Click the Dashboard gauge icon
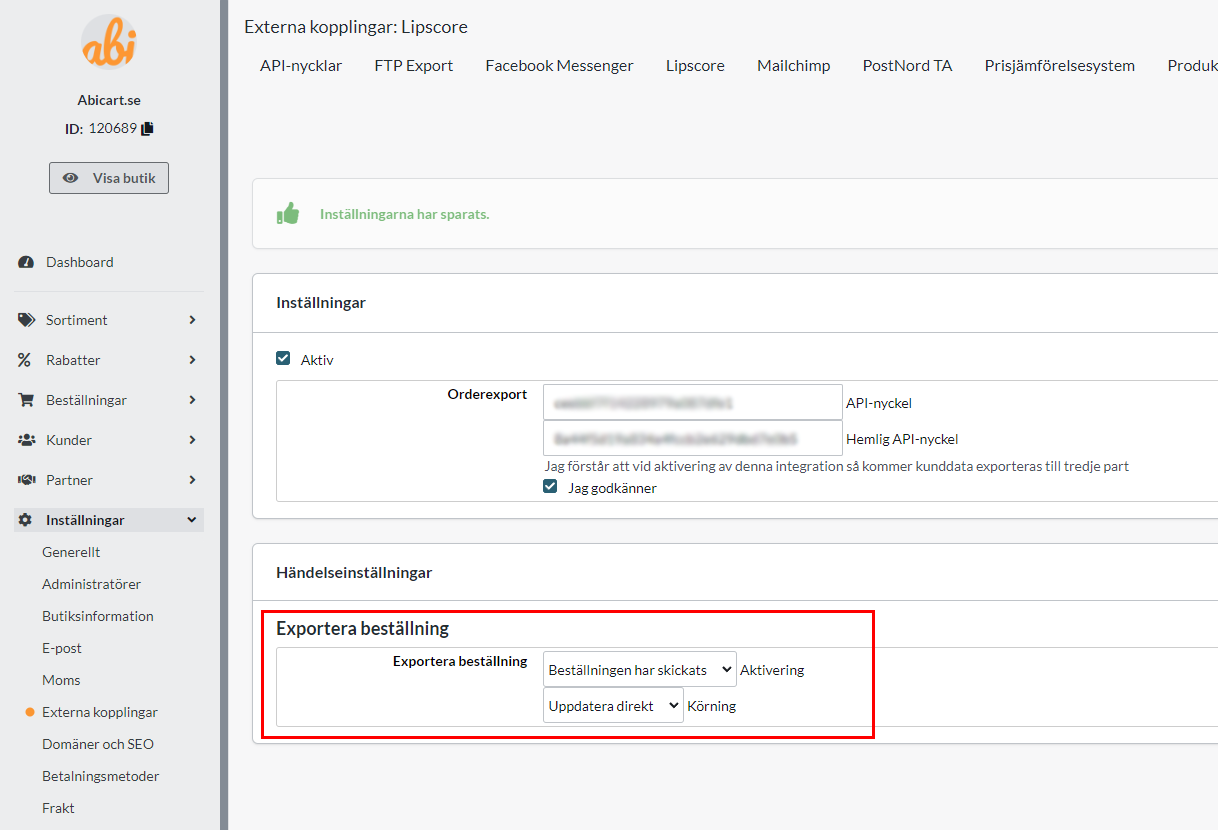Screen dimensions: 1218x830 coord(26,262)
